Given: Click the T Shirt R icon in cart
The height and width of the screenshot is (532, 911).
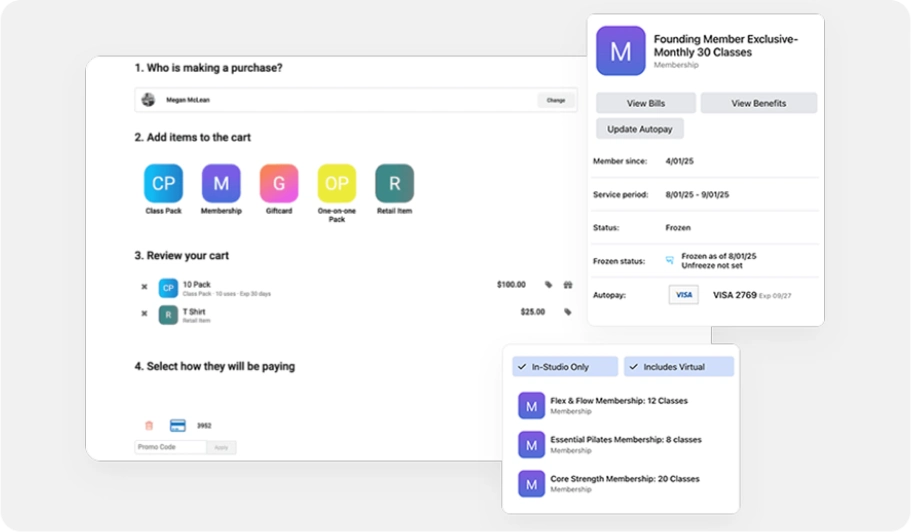Looking at the screenshot, I should (x=168, y=315).
